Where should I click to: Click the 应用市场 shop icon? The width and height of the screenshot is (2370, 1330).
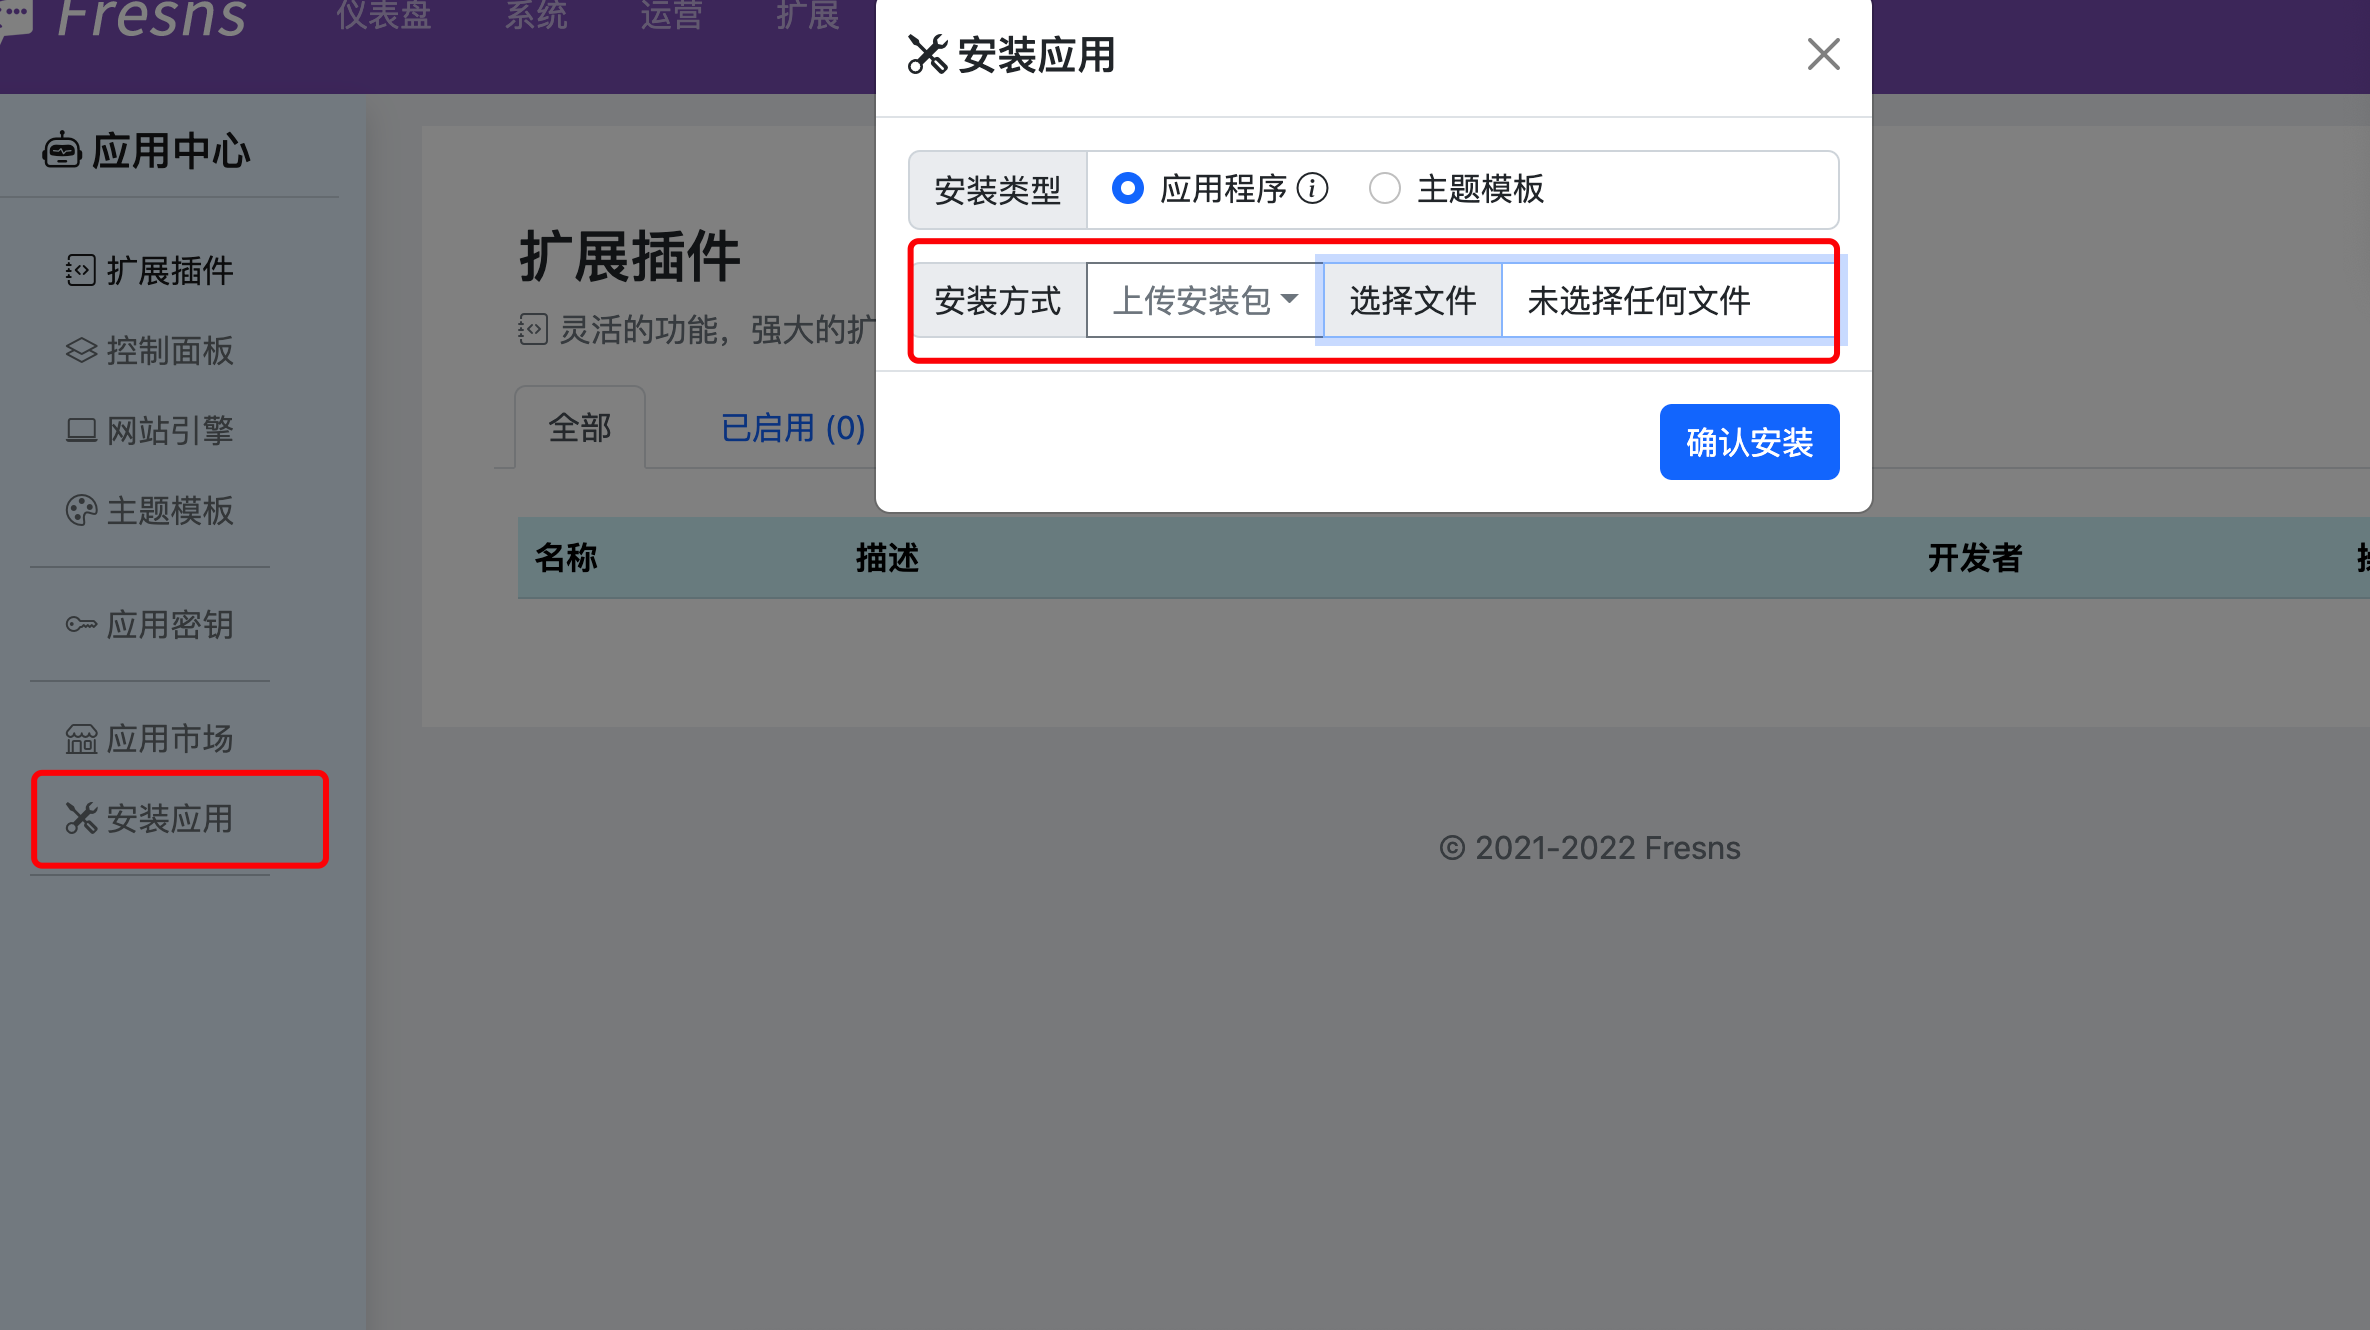[x=81, y=739]
